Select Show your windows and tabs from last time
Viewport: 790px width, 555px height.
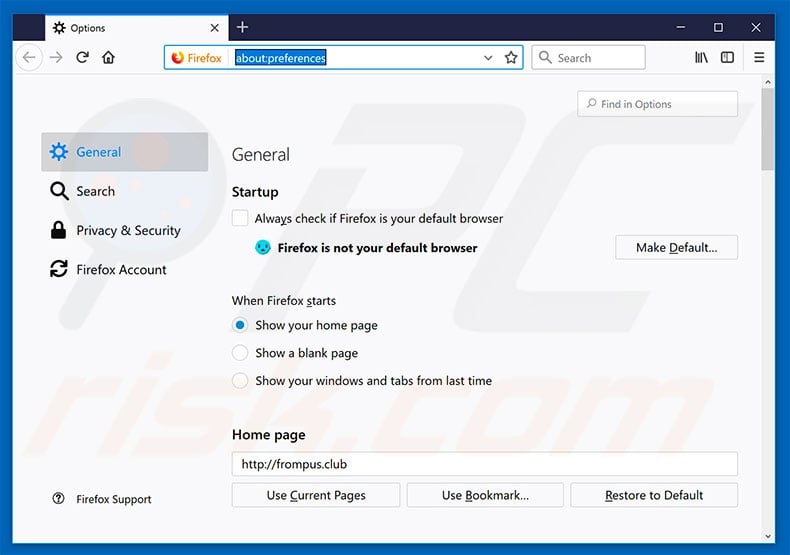click(240, 380)
